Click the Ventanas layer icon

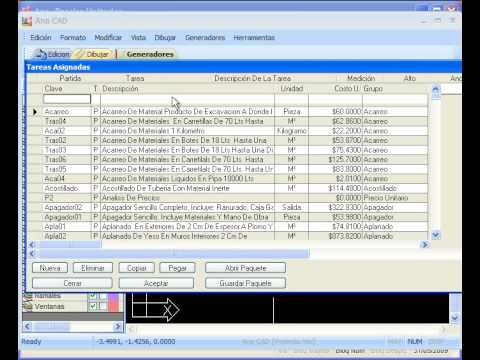28,306
